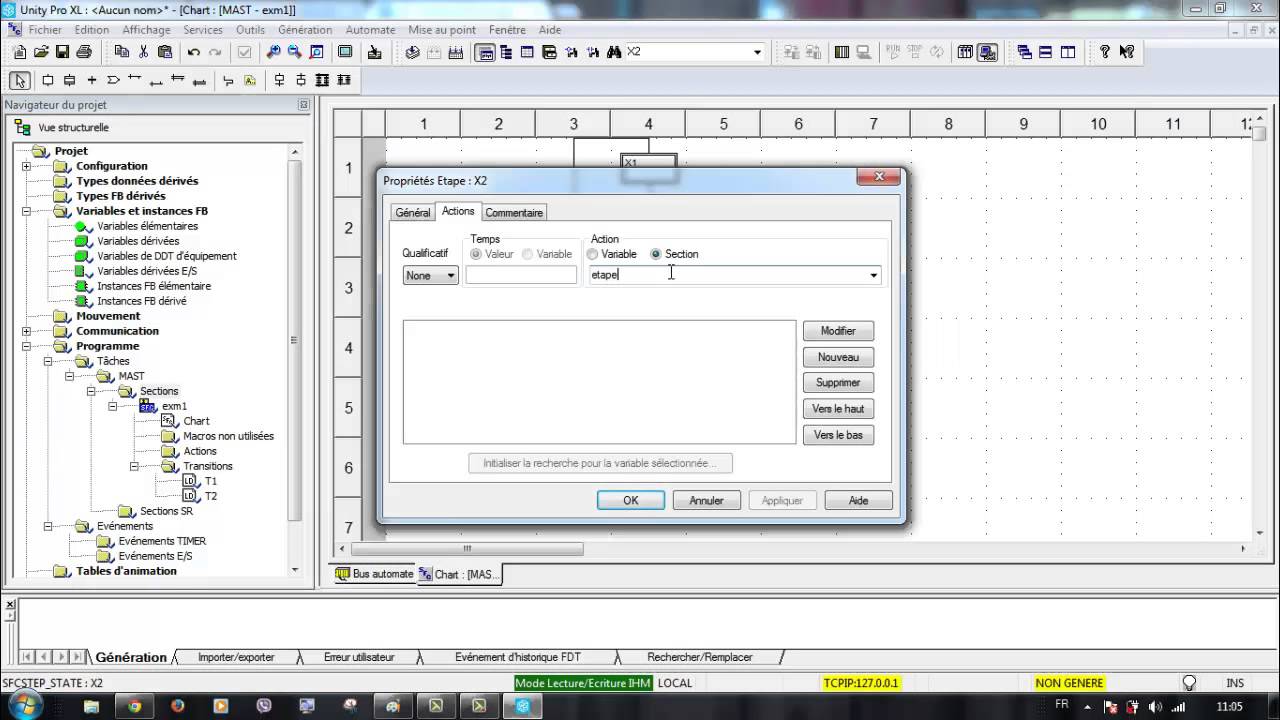
Task: Expand the Communication tree node
Action: (x=26, y=331)
